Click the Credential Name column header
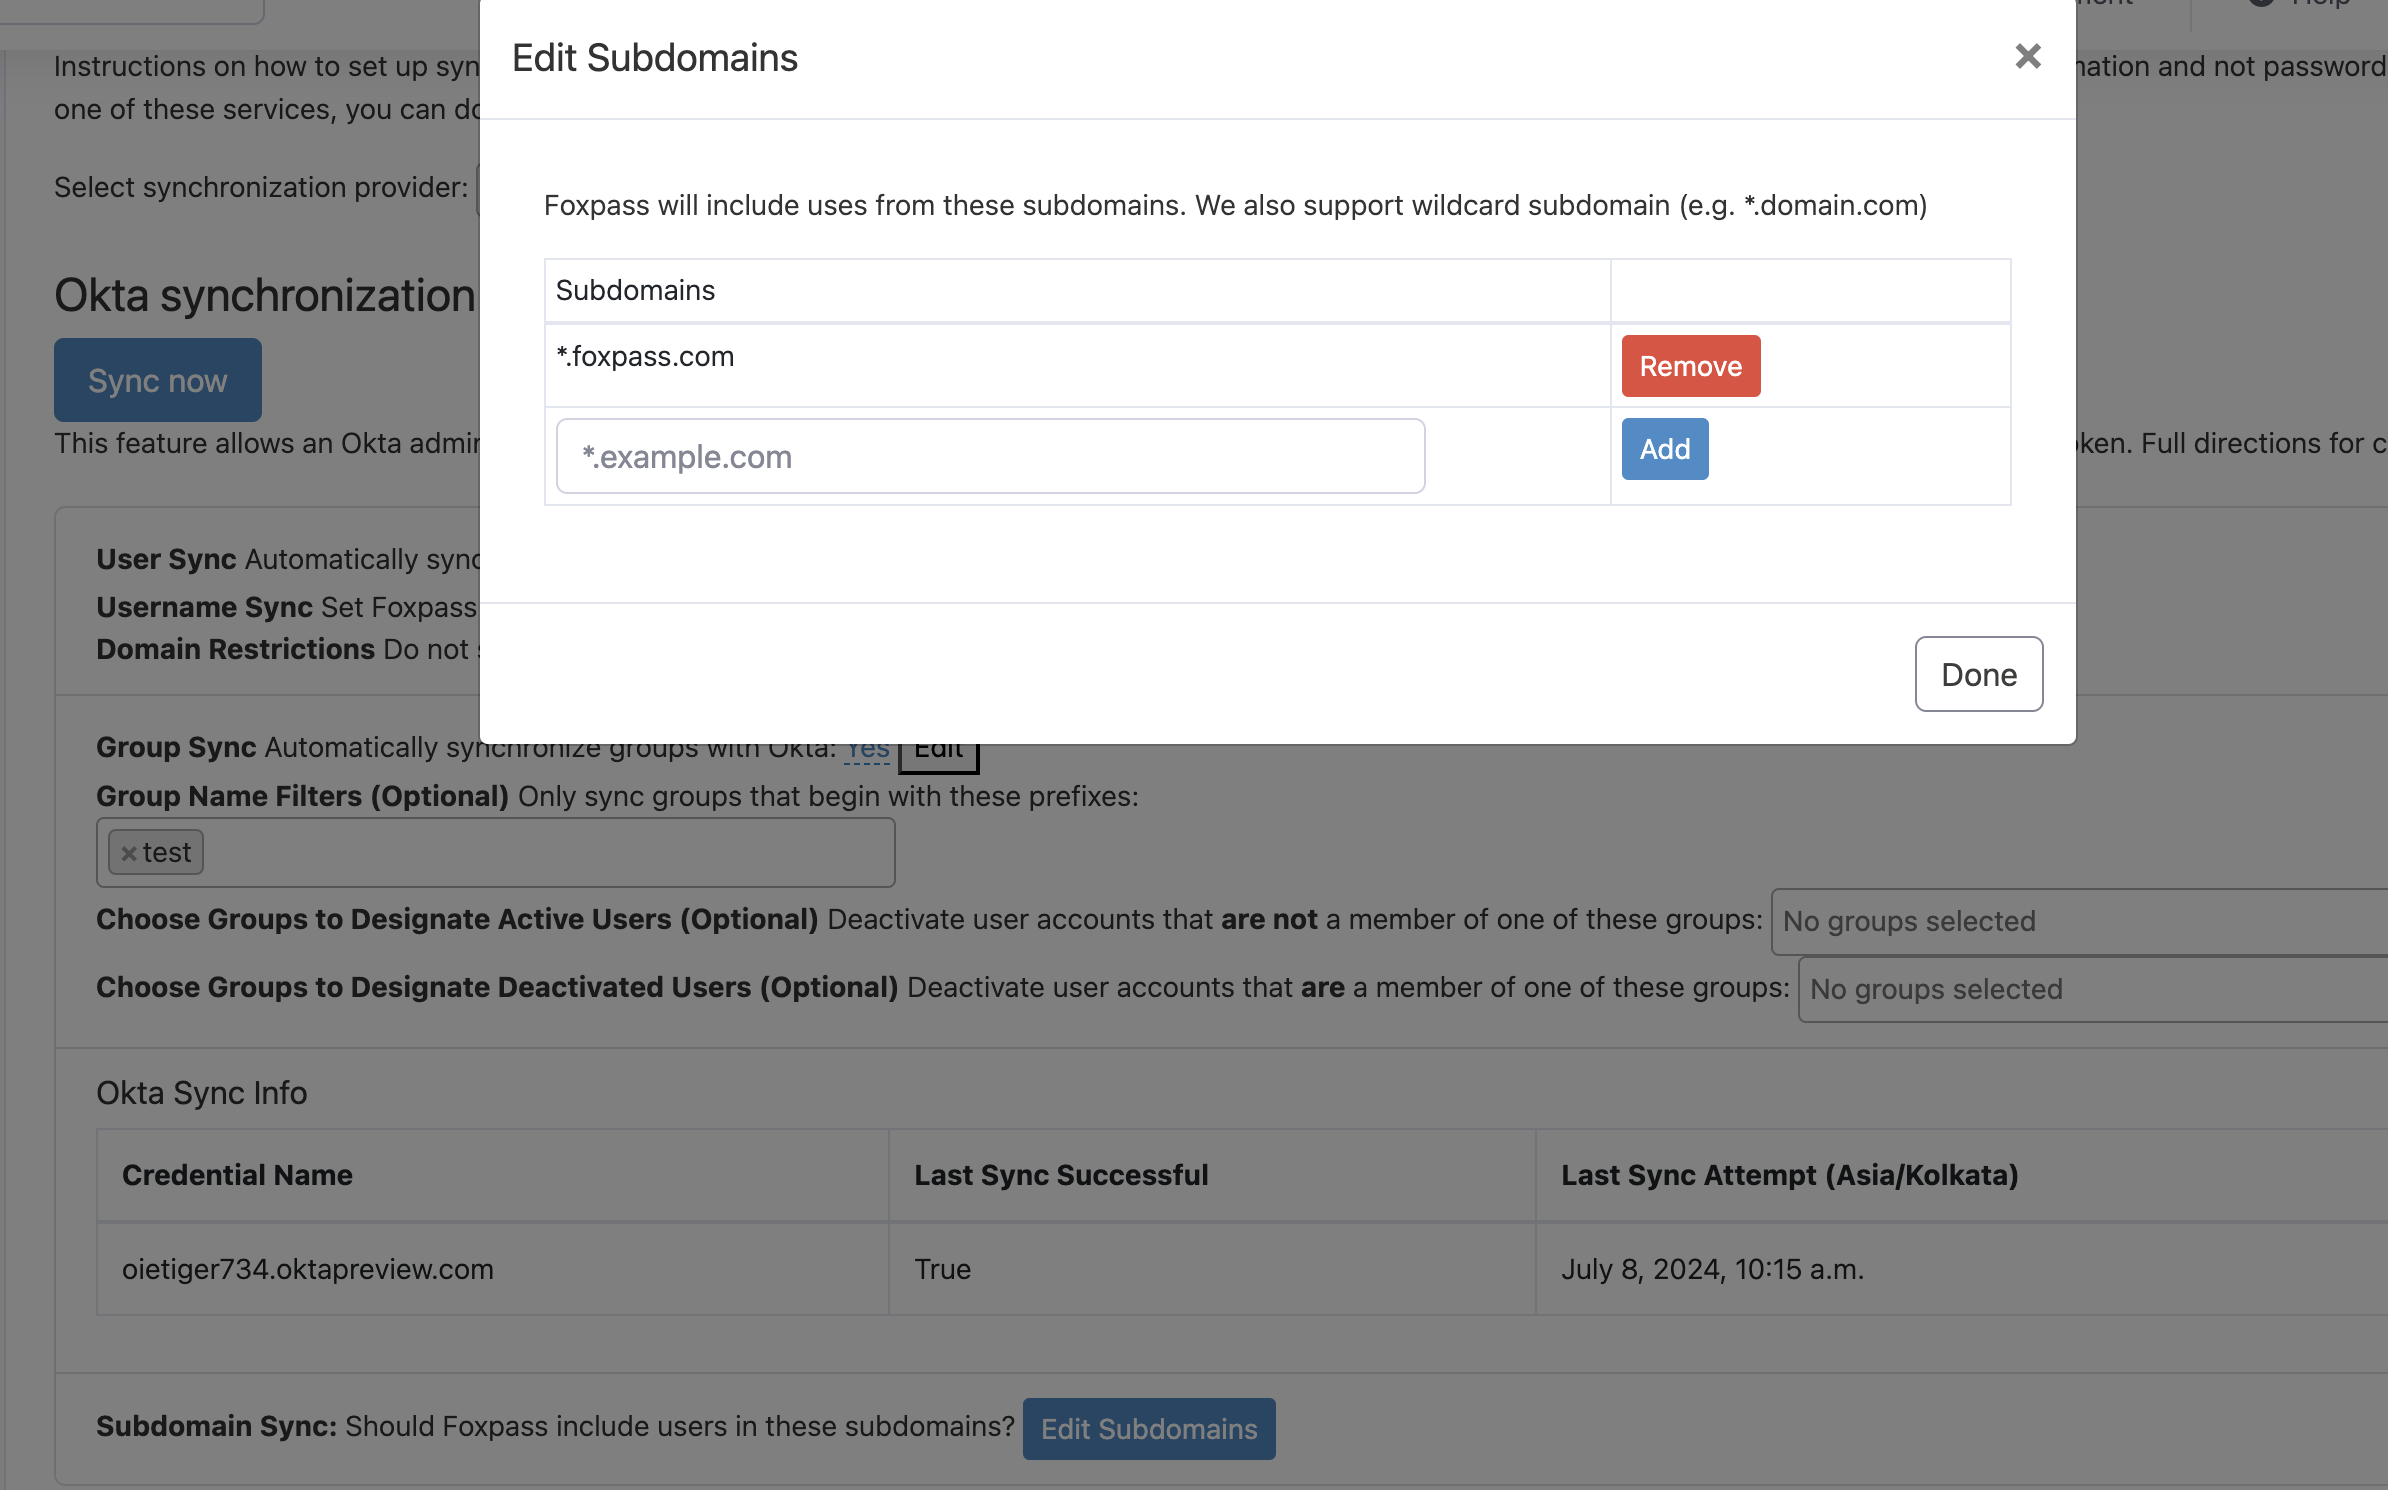Image resolution: width=2388 pixels, height=1490 pixels. (492, 1175)
